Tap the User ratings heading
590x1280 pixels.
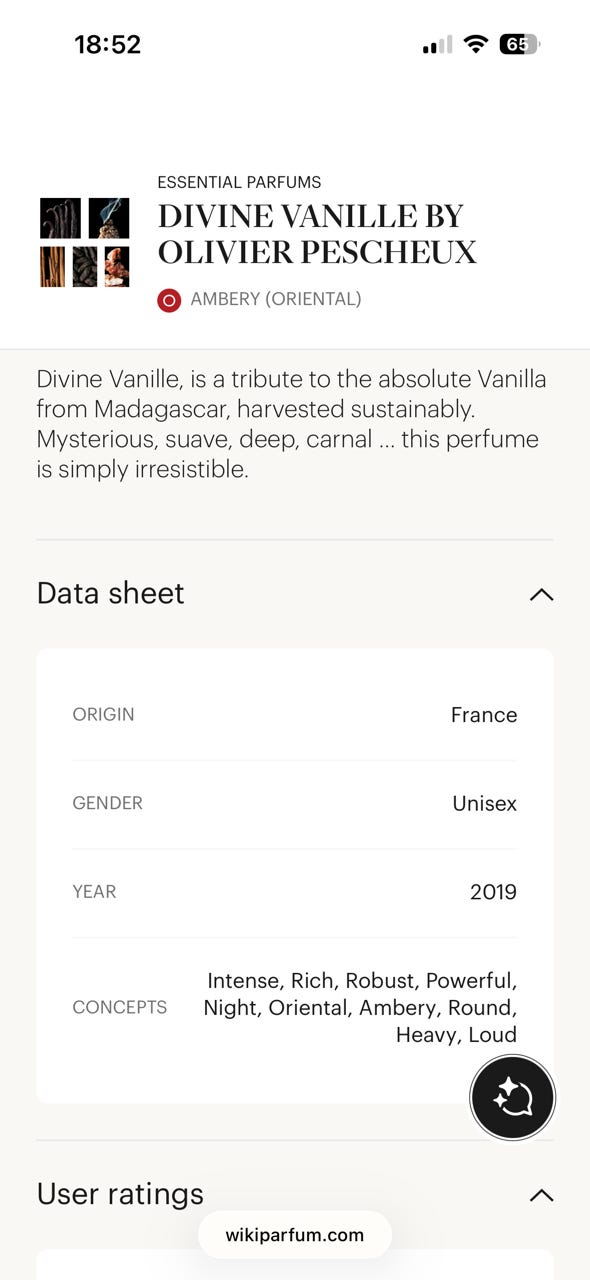tap(120, 1194)
